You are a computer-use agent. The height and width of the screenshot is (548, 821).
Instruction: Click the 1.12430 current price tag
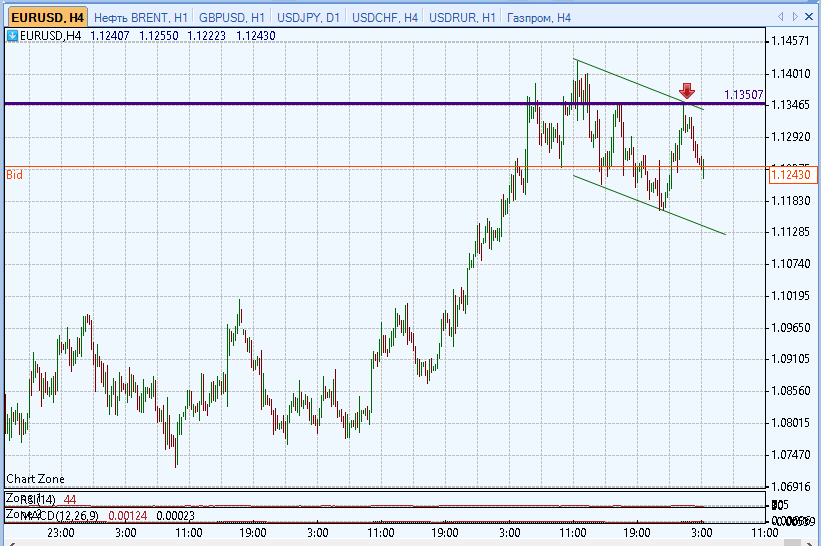tap(793, 174)
